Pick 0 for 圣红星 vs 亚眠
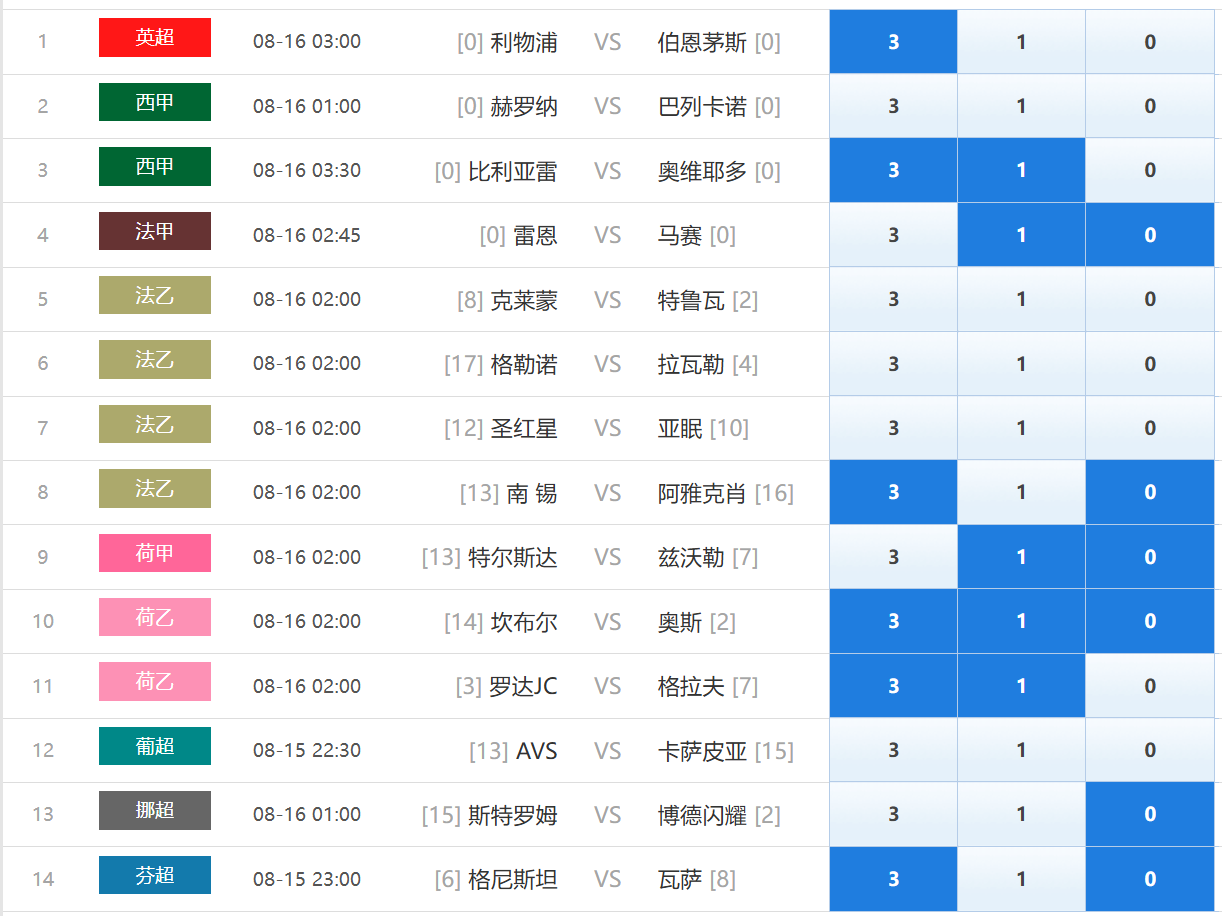The height and width of the screenshot is (916, 1222). tap(1150, 428)
